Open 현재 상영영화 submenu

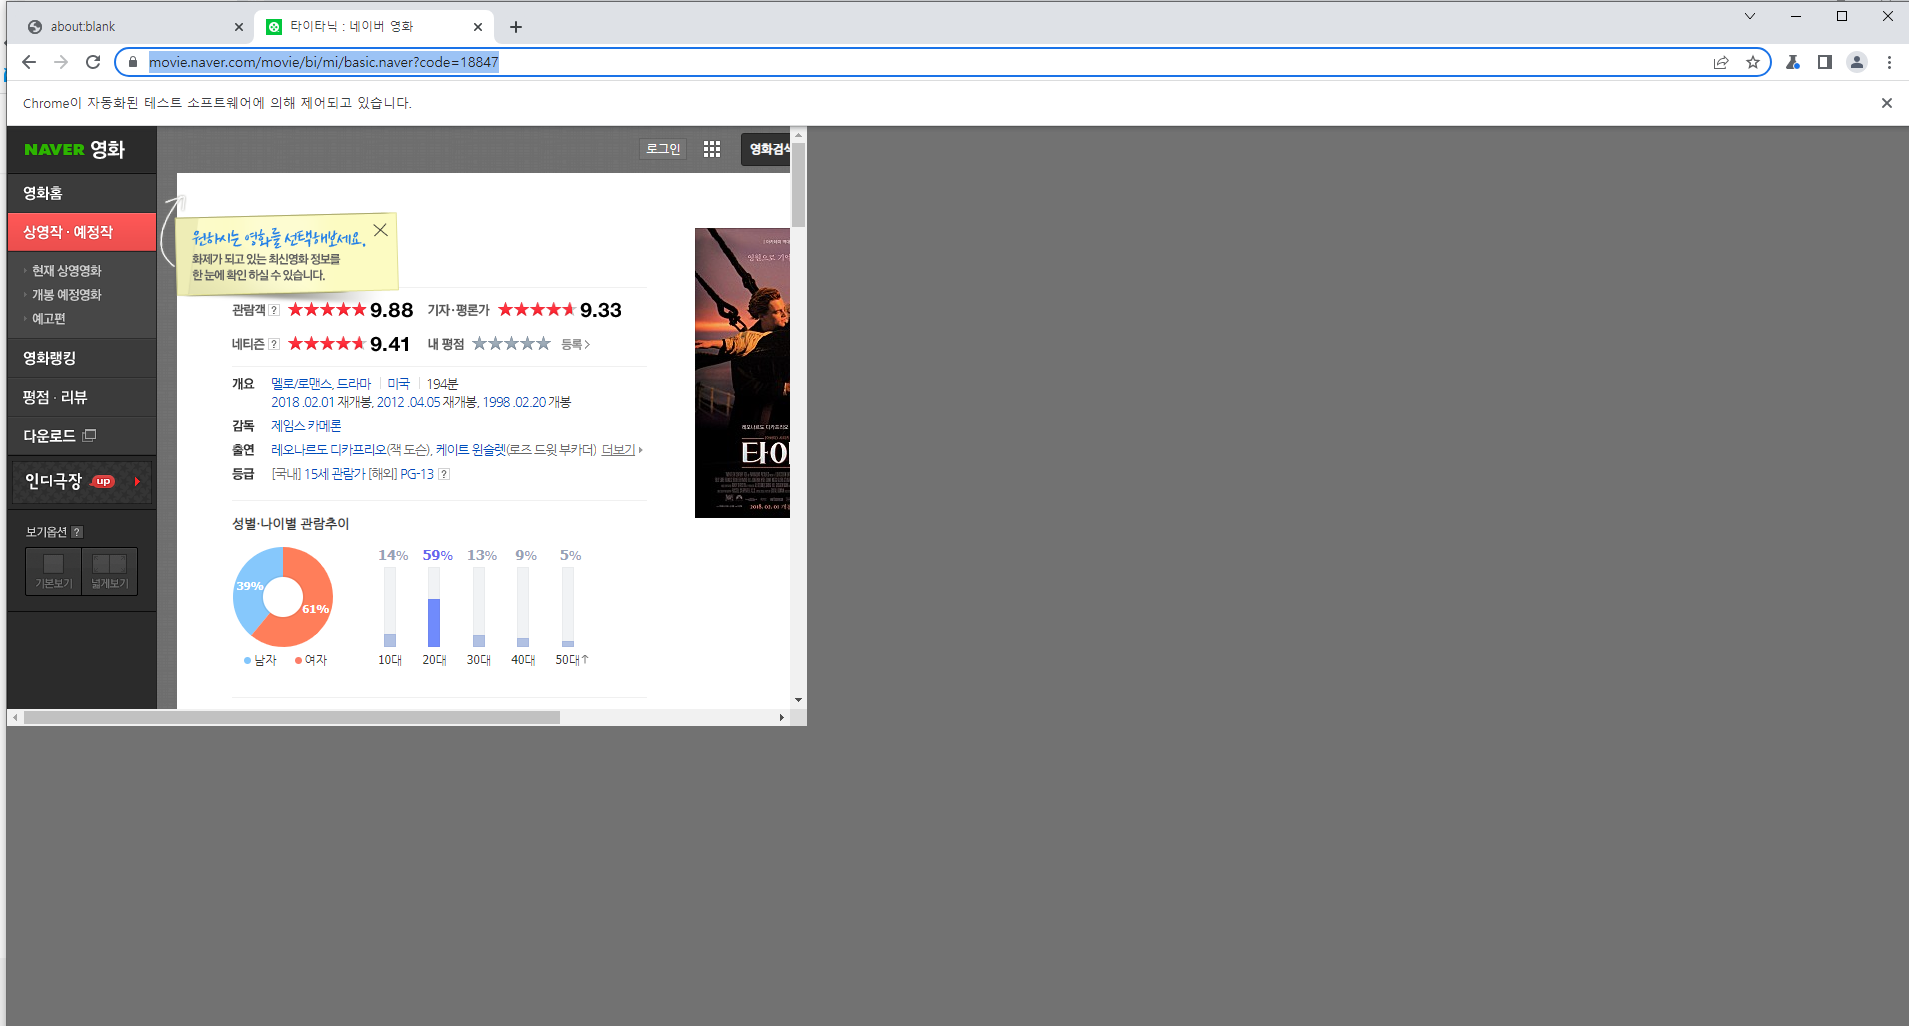tap(66, 271)
